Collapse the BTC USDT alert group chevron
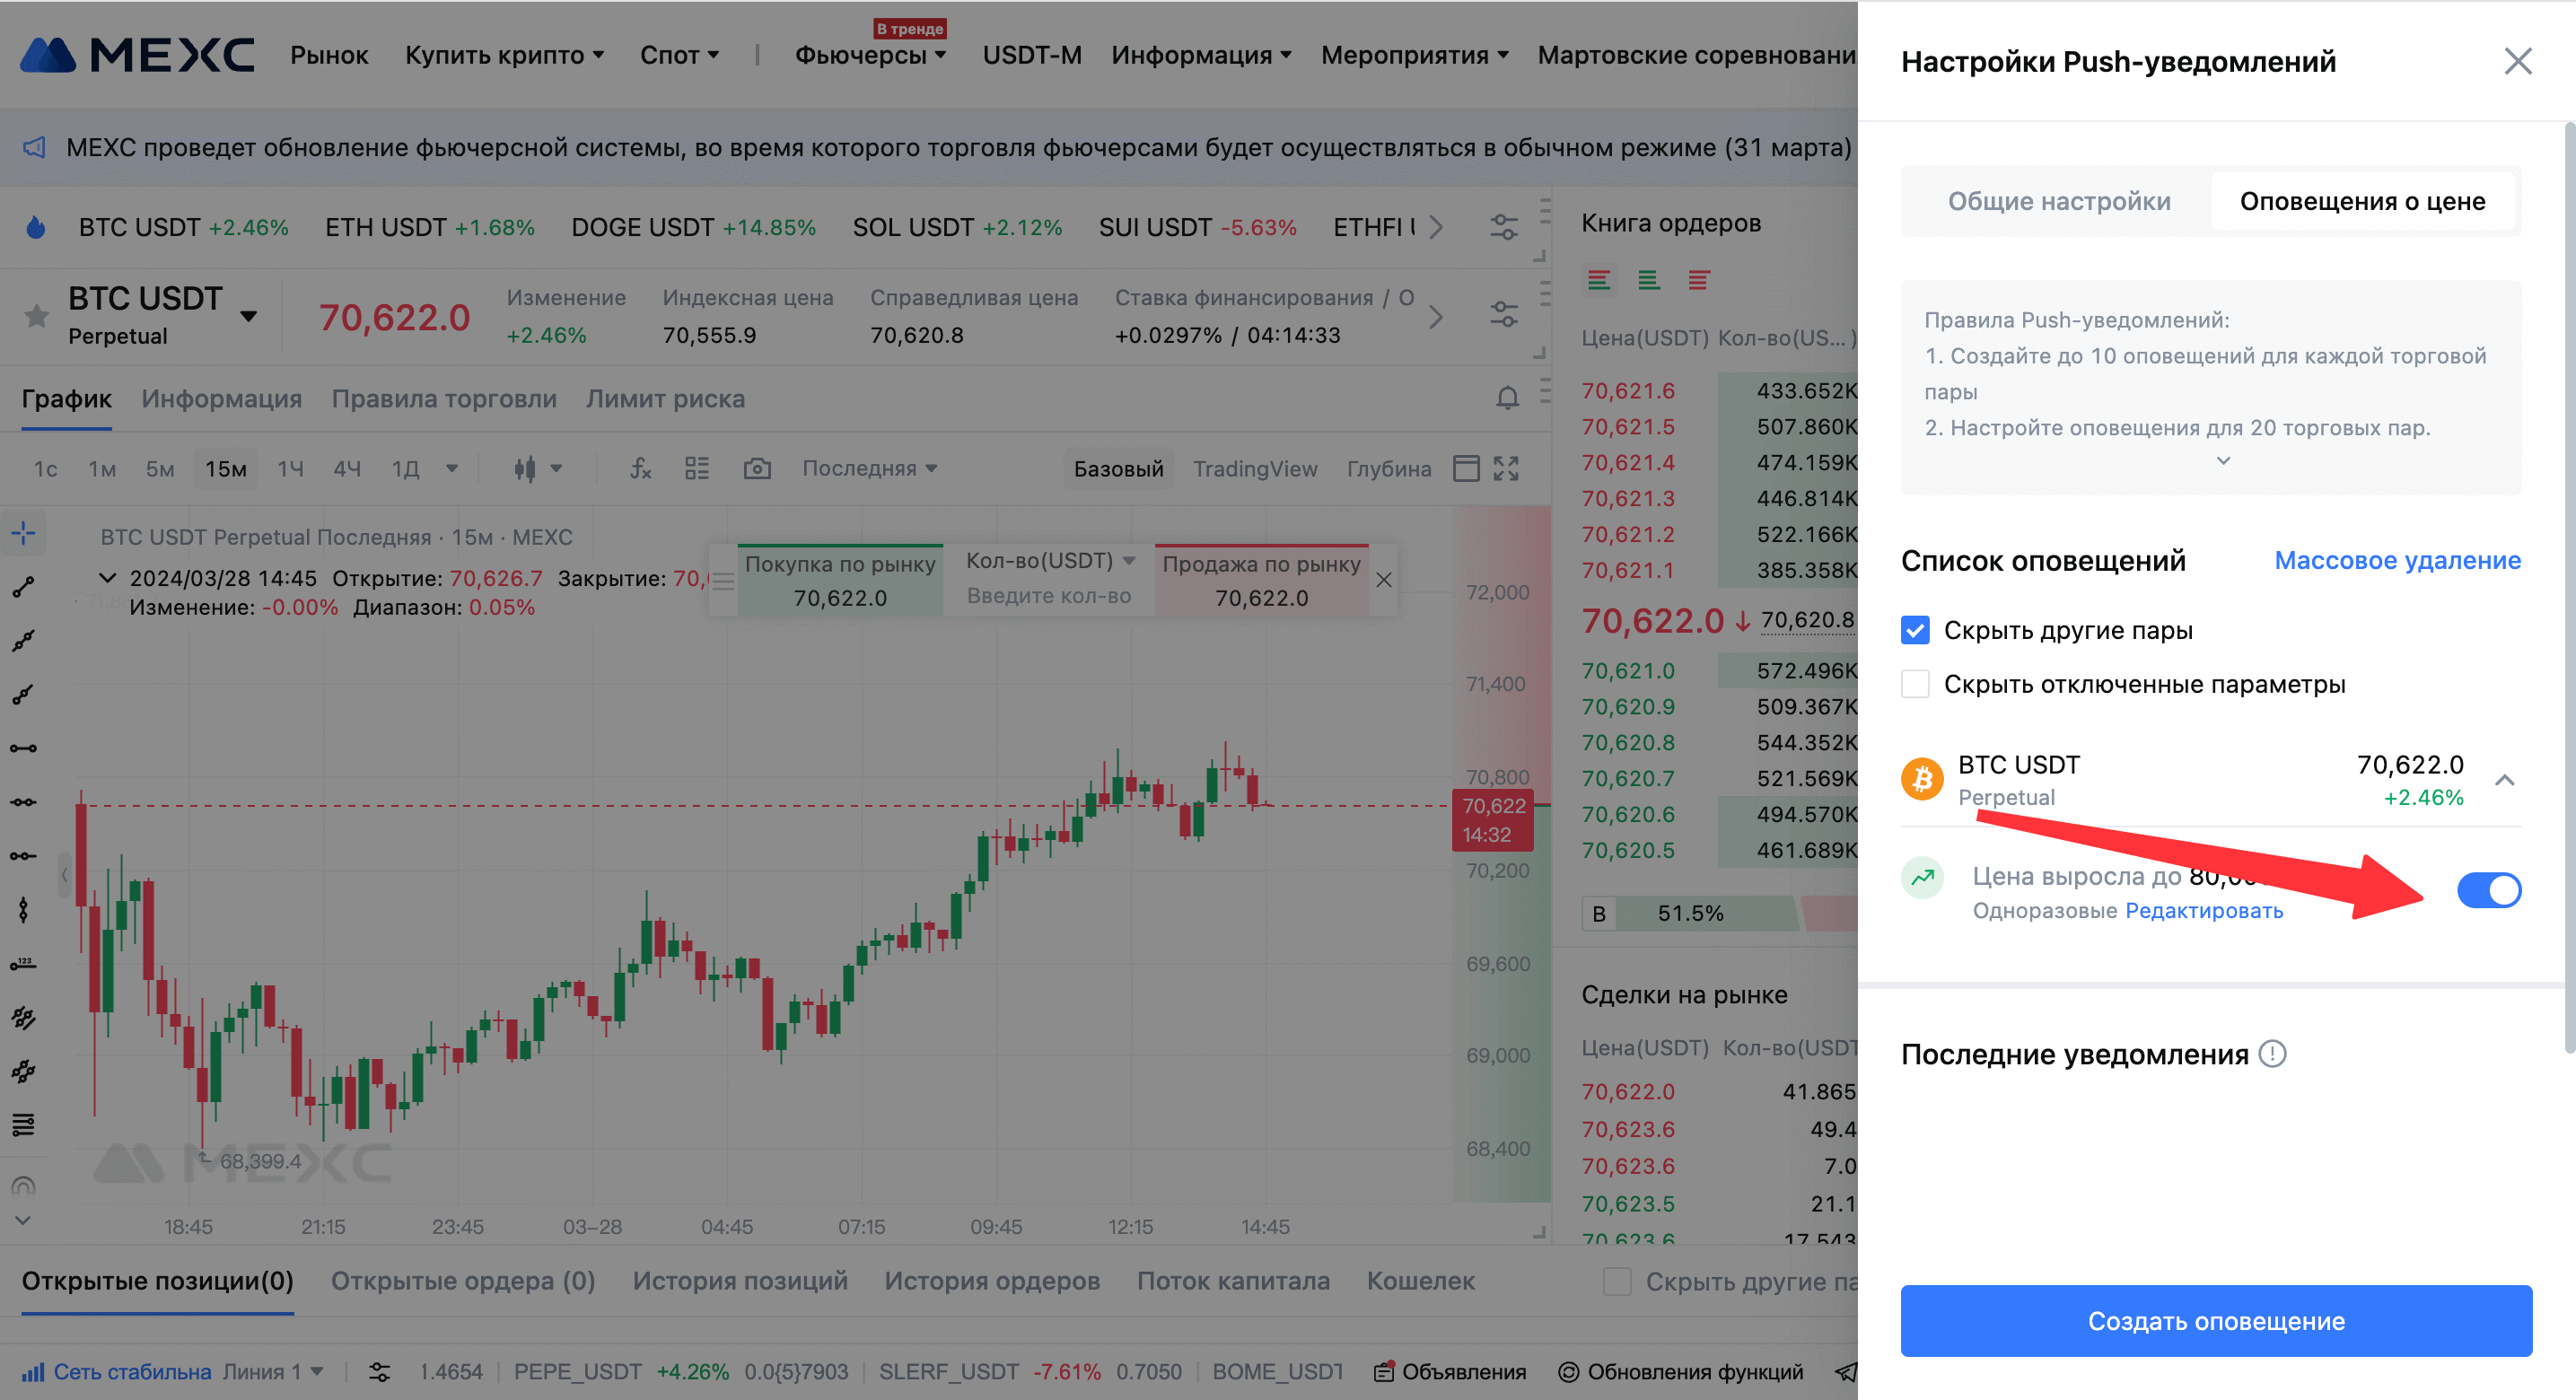This screenshot has width=2576, height=1400. point(2503,780)
